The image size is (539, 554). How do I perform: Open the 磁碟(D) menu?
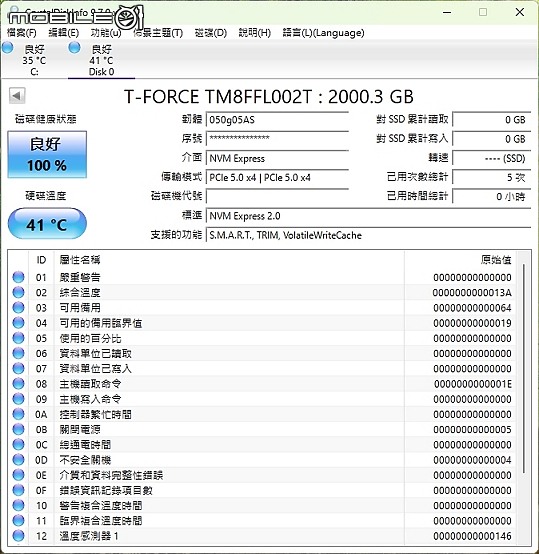coord(211,33)
